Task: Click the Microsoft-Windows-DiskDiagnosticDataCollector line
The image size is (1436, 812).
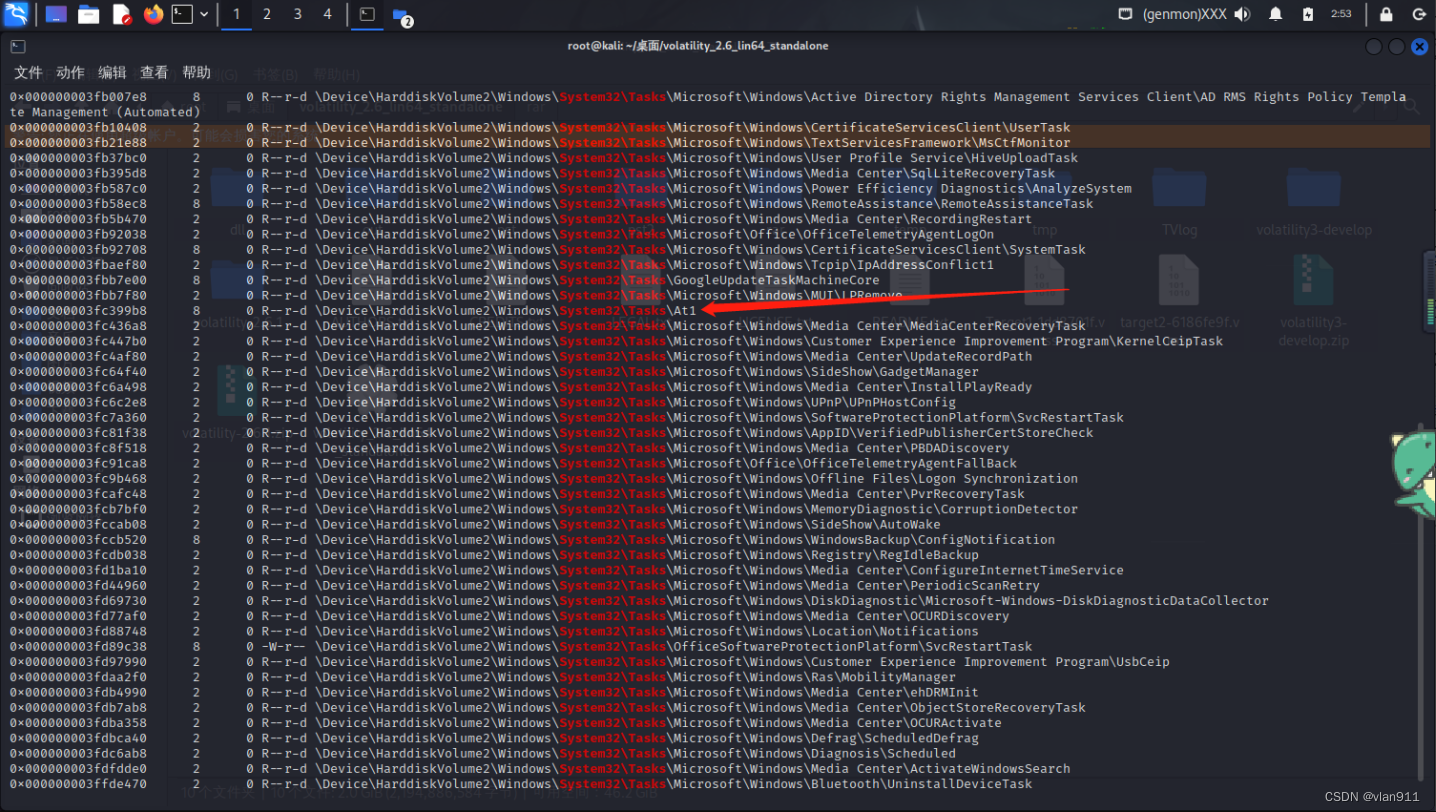Action: tap(640, 601)
